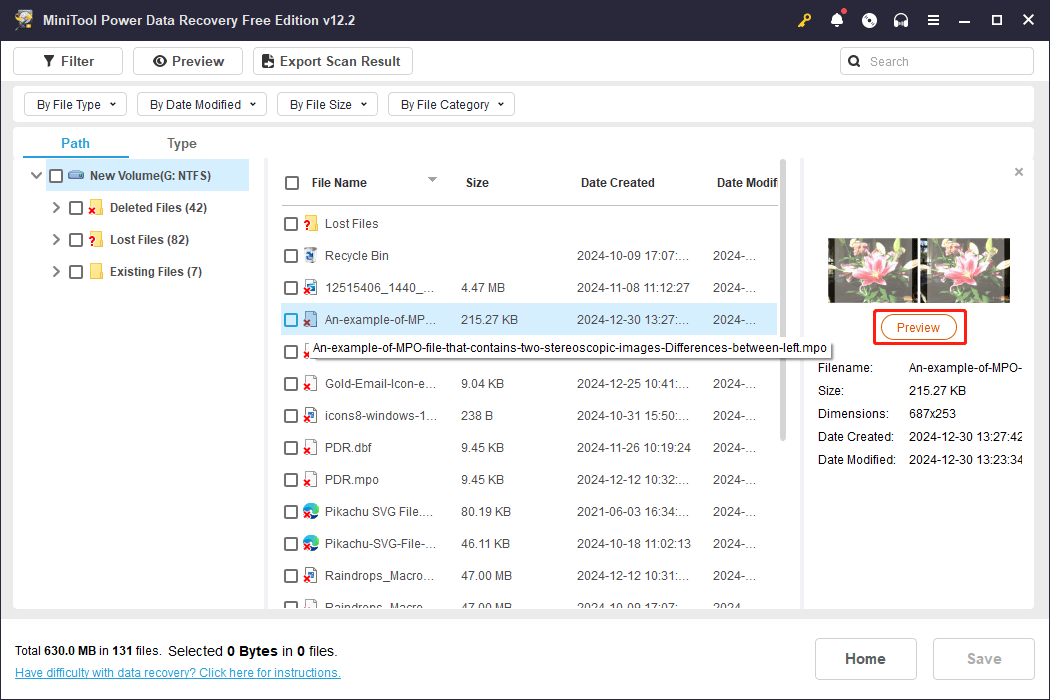Click the An-example-of-MP file icon
This screenshot has height=700, width=1050.
pyautogui.click(x=310, y=320)
